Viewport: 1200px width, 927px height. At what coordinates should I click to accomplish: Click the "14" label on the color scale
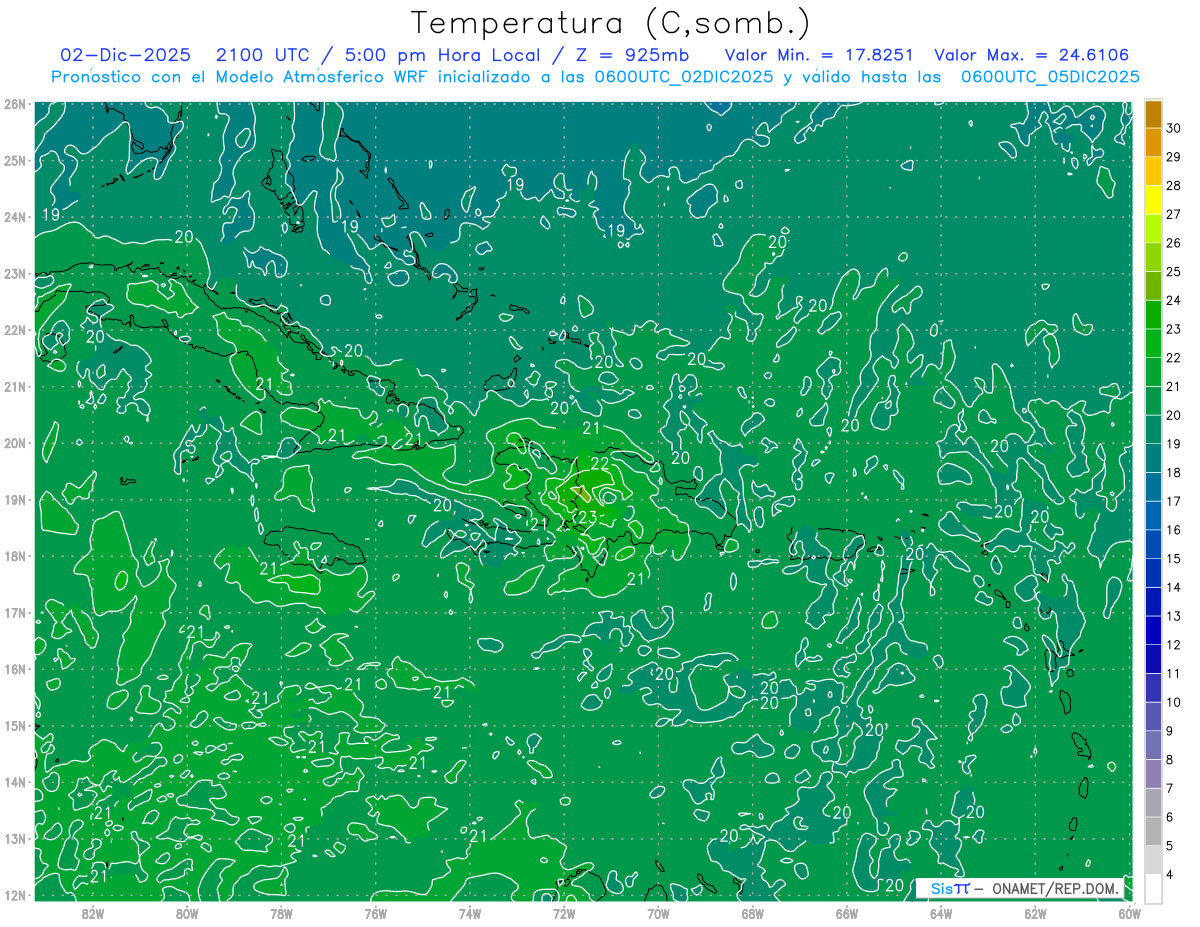point(1174,587)
